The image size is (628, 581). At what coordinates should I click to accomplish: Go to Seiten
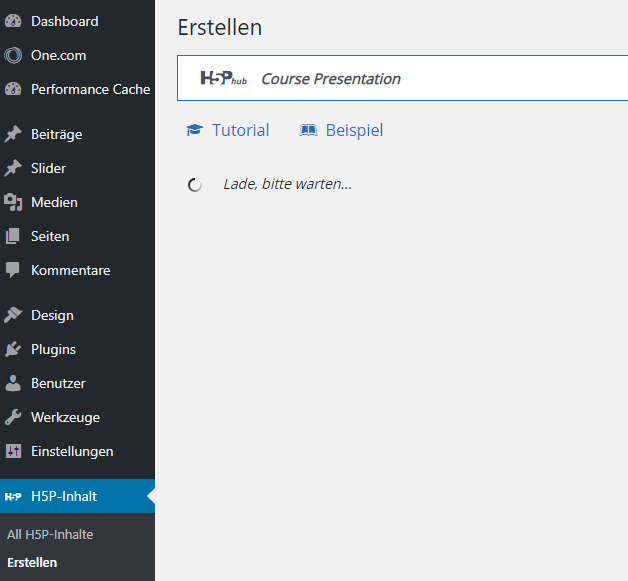pos(77,236)
